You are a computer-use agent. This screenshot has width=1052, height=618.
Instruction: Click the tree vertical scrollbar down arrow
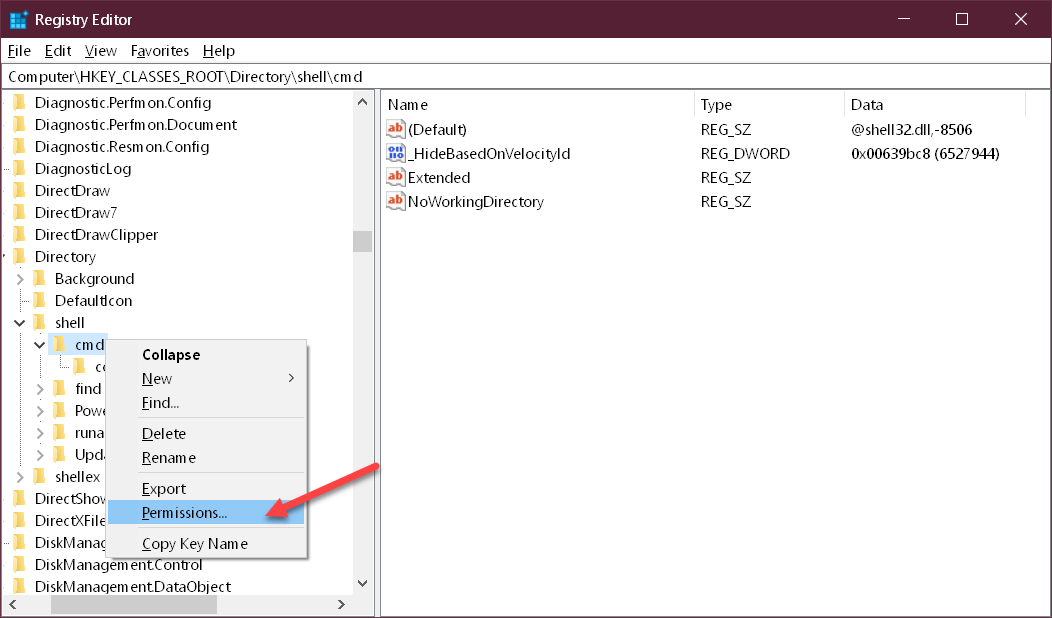(x=362, y=584)
